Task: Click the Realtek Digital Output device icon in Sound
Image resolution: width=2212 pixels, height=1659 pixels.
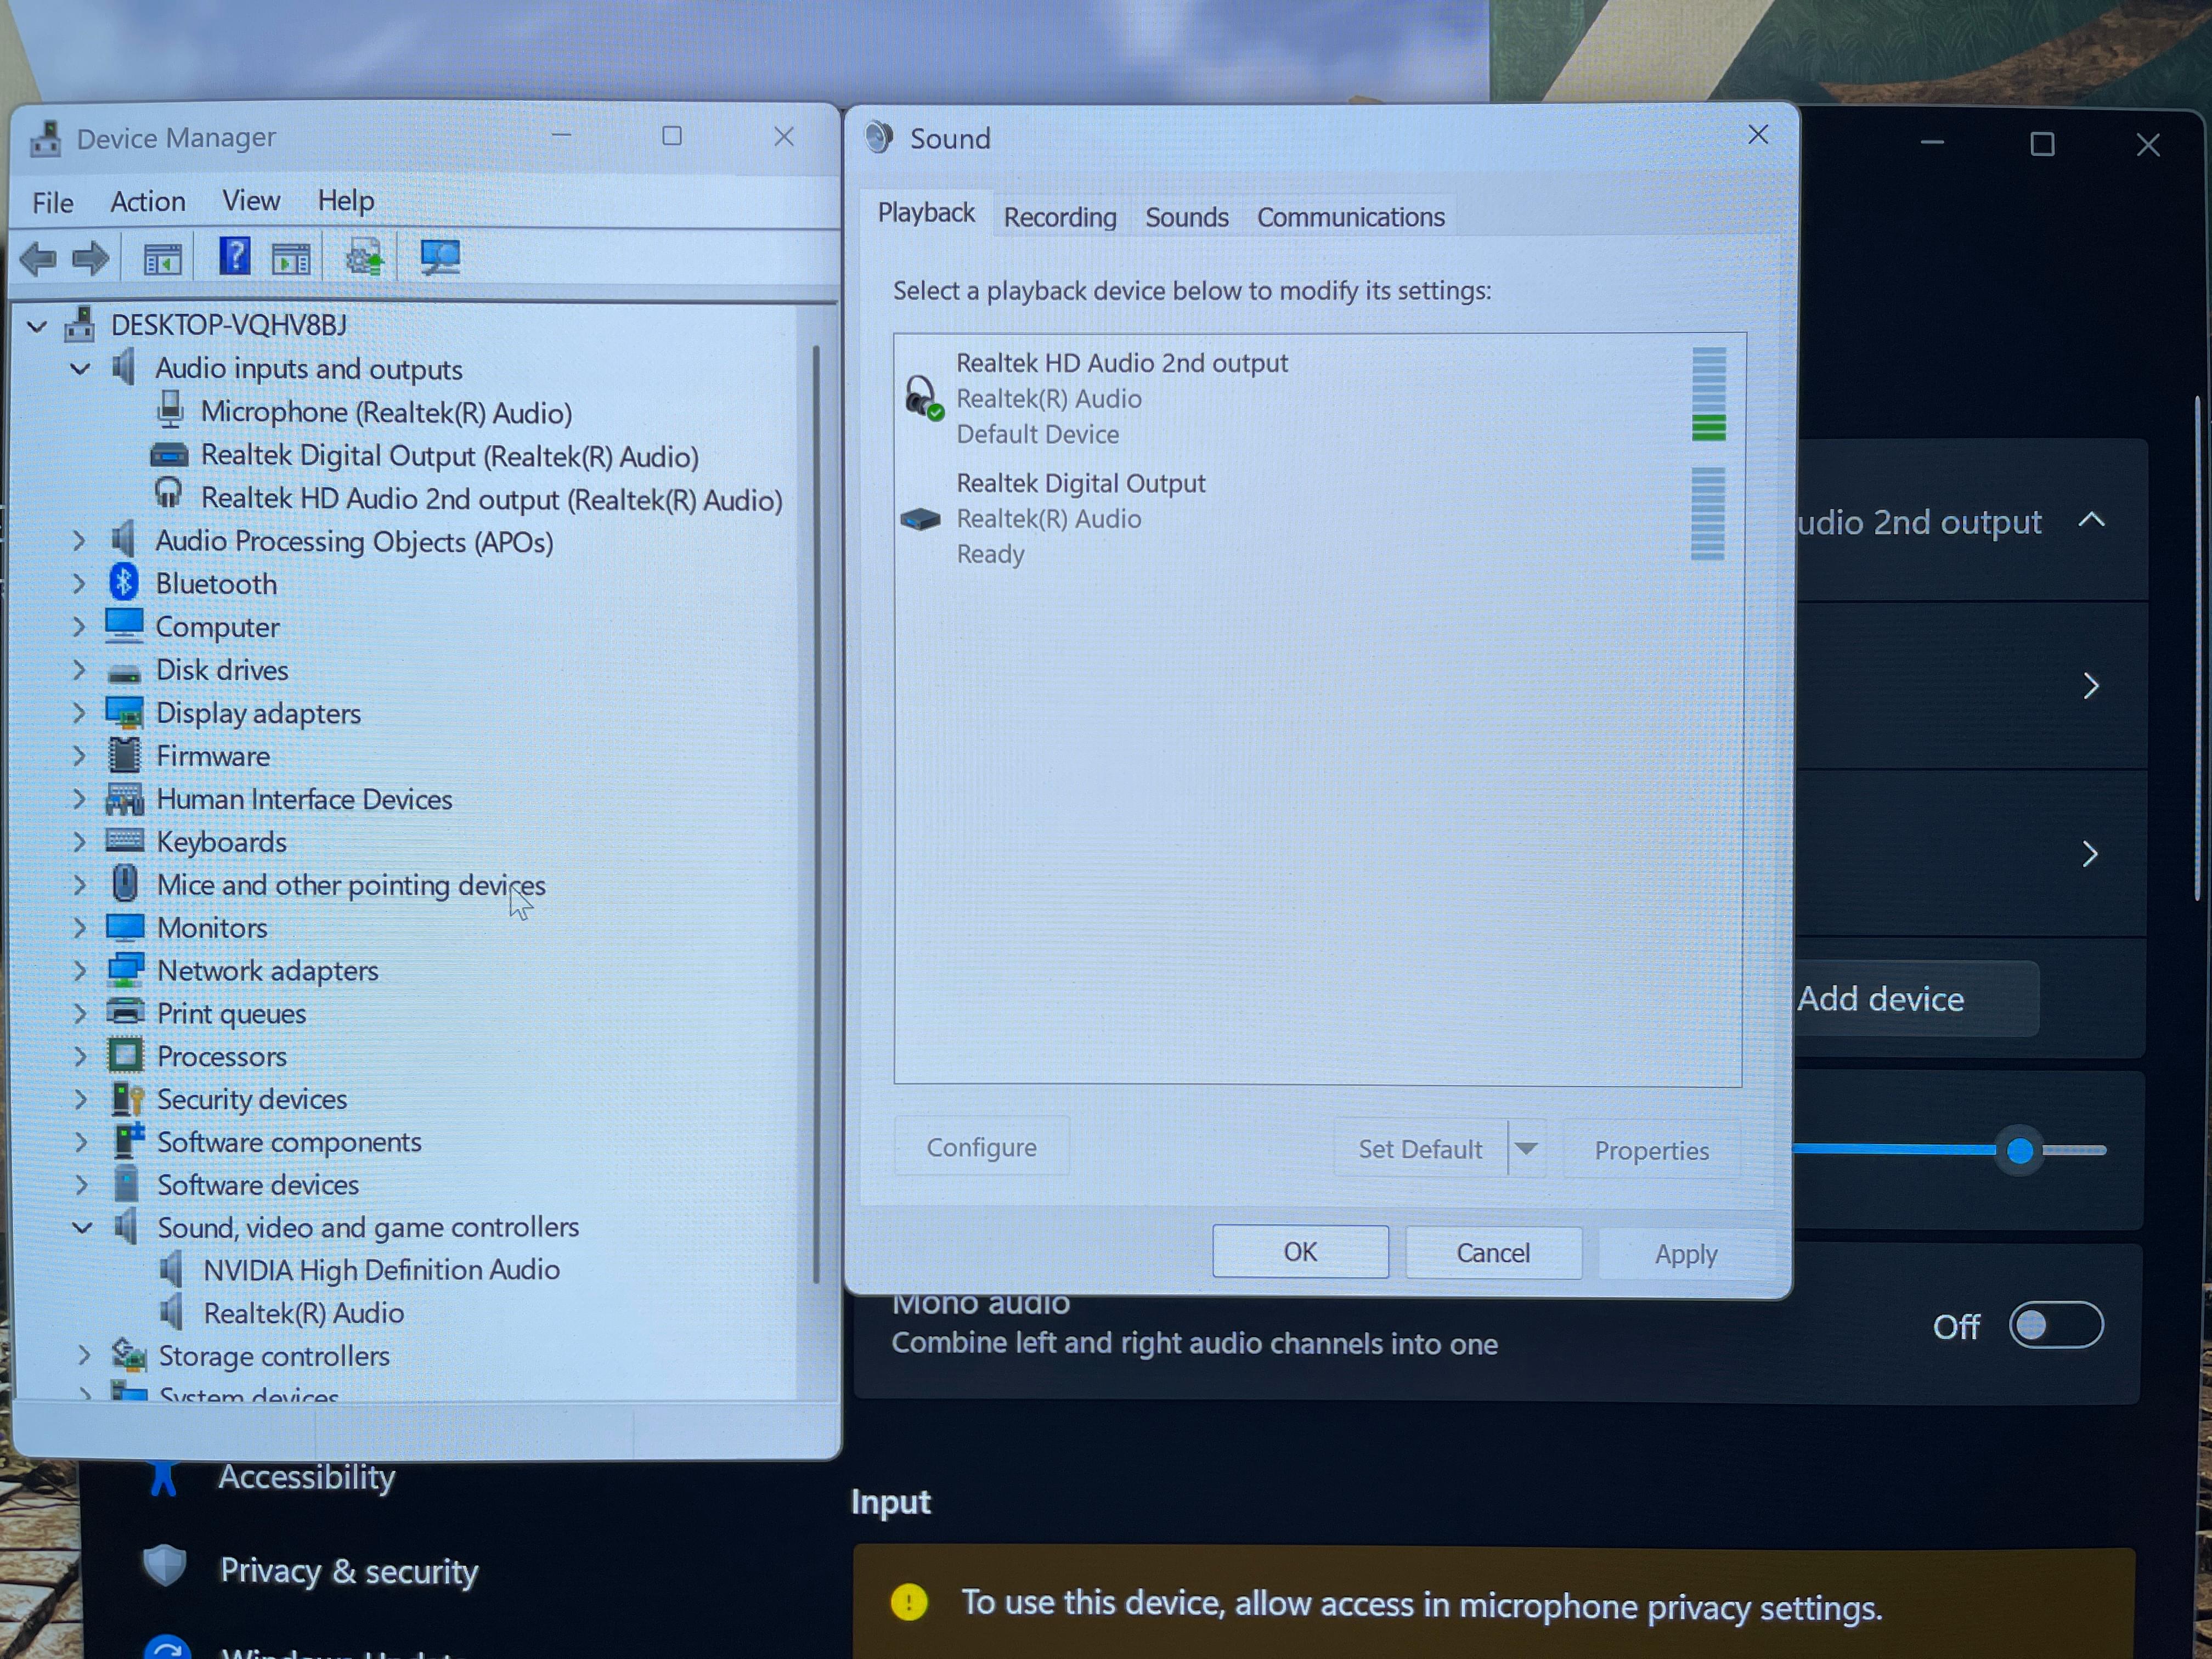Action: pyautogui.click(x=920, y=519)
